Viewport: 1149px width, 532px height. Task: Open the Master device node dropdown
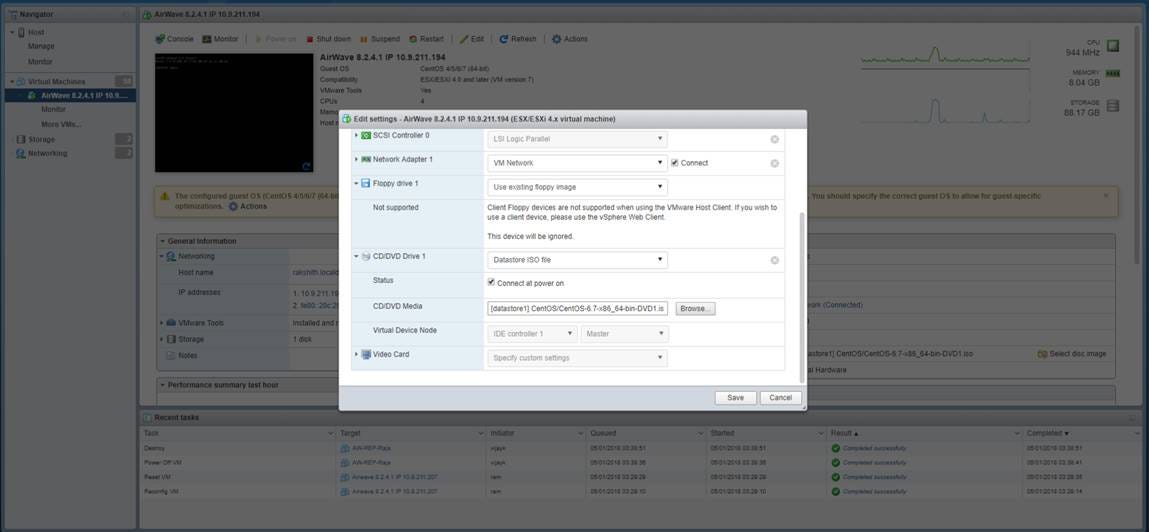[x=624, y=333]
